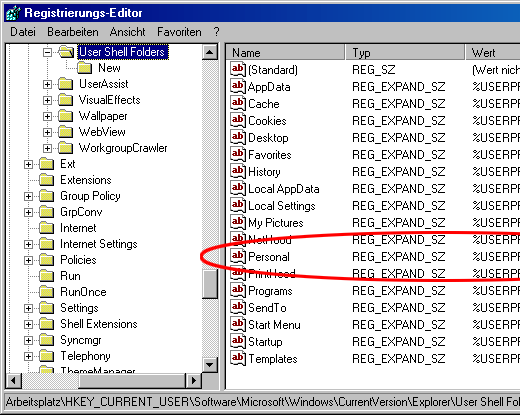Click the string icon beside (Standard)
The height and width of the screenshot is (415, 520).
tap(238, 69)
